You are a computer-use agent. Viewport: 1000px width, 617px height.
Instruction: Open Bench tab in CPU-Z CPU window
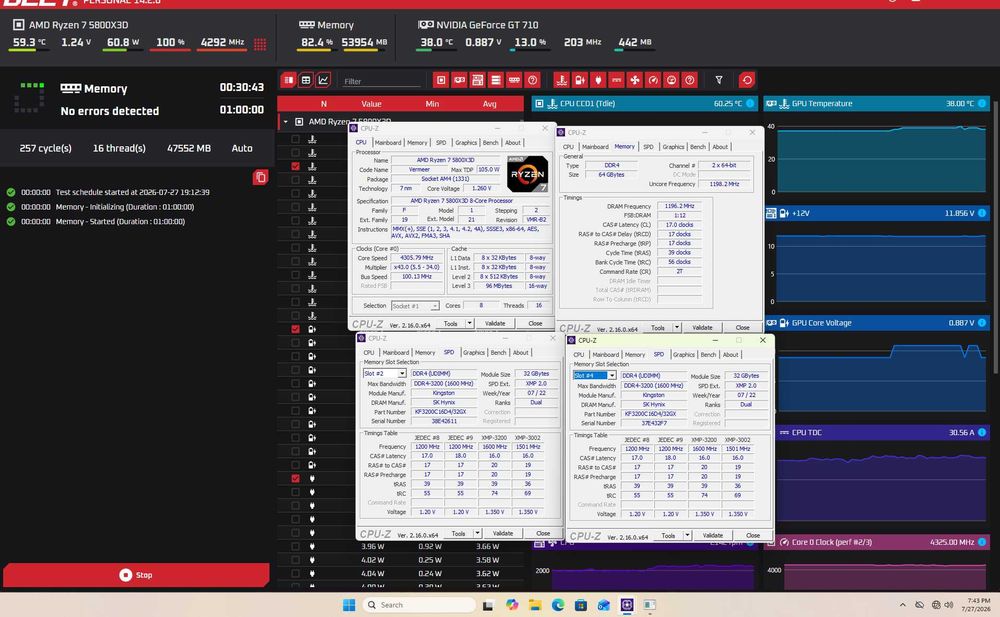[x=490, y=143]
